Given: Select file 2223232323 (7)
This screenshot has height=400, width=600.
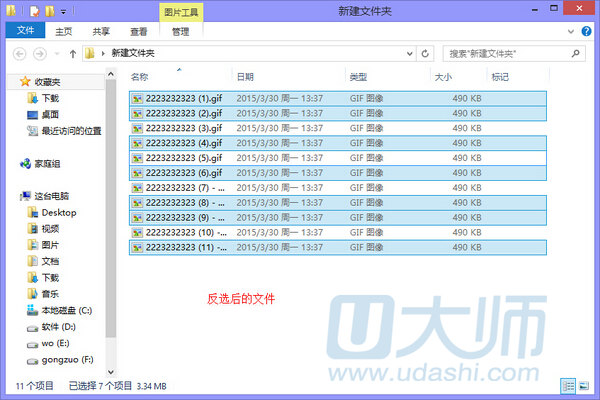Looking at the screenshot, I should 338,188.
